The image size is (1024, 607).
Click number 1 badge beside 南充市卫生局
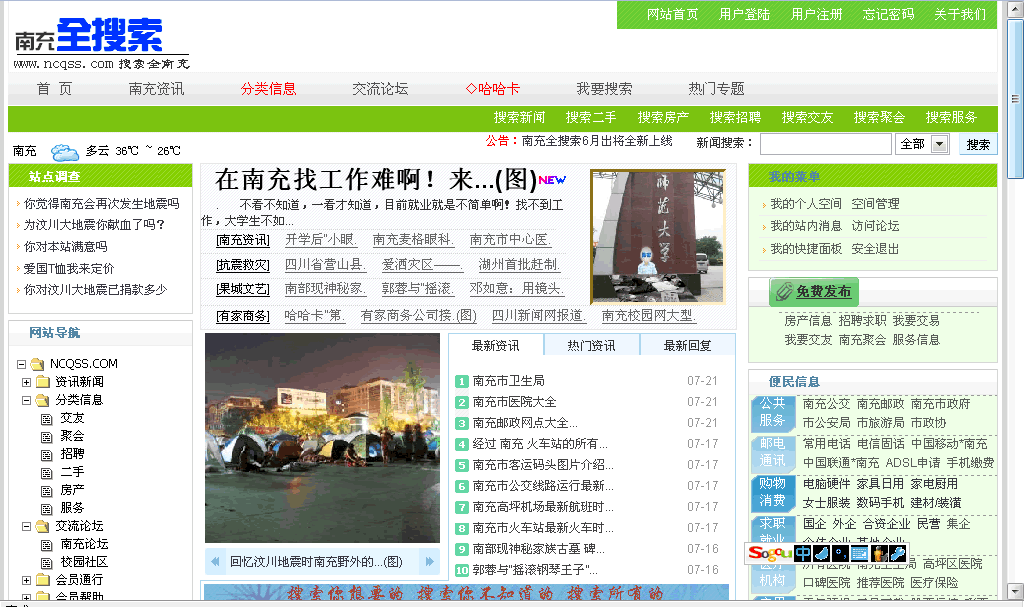tap(462, 382)
